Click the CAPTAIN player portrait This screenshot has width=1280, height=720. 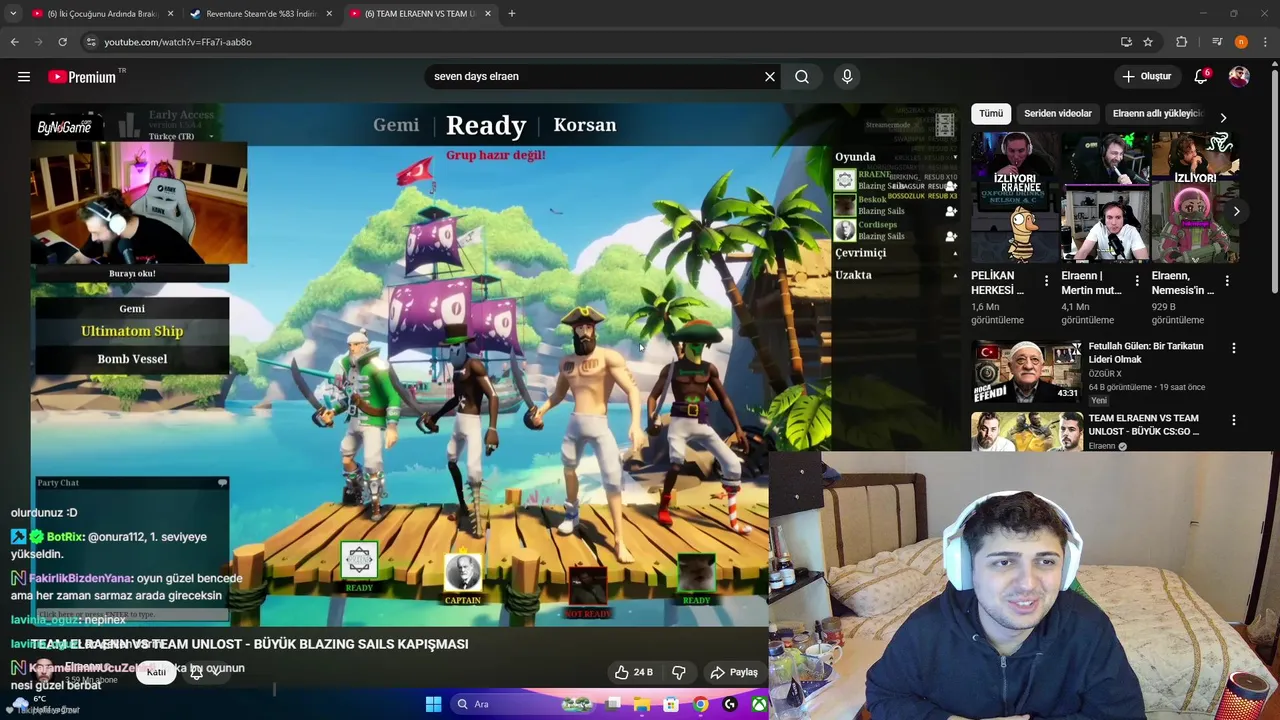462,572
